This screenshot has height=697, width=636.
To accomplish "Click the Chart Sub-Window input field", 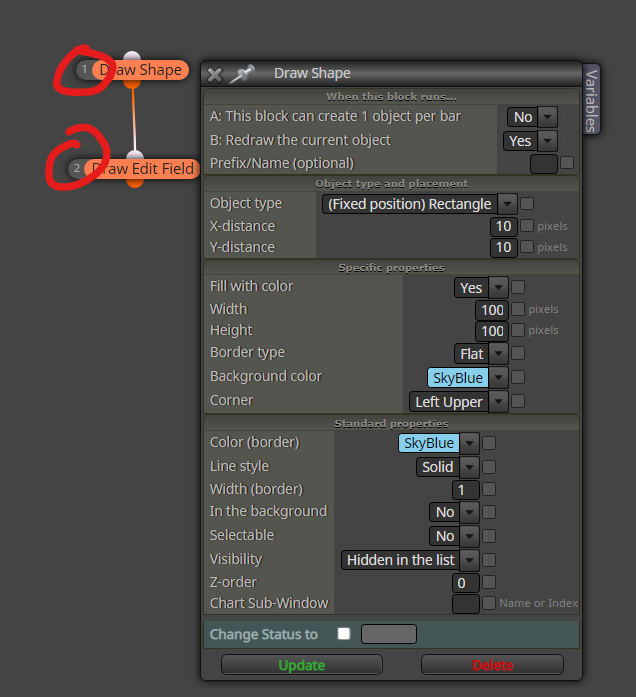I will click(466, 604).
